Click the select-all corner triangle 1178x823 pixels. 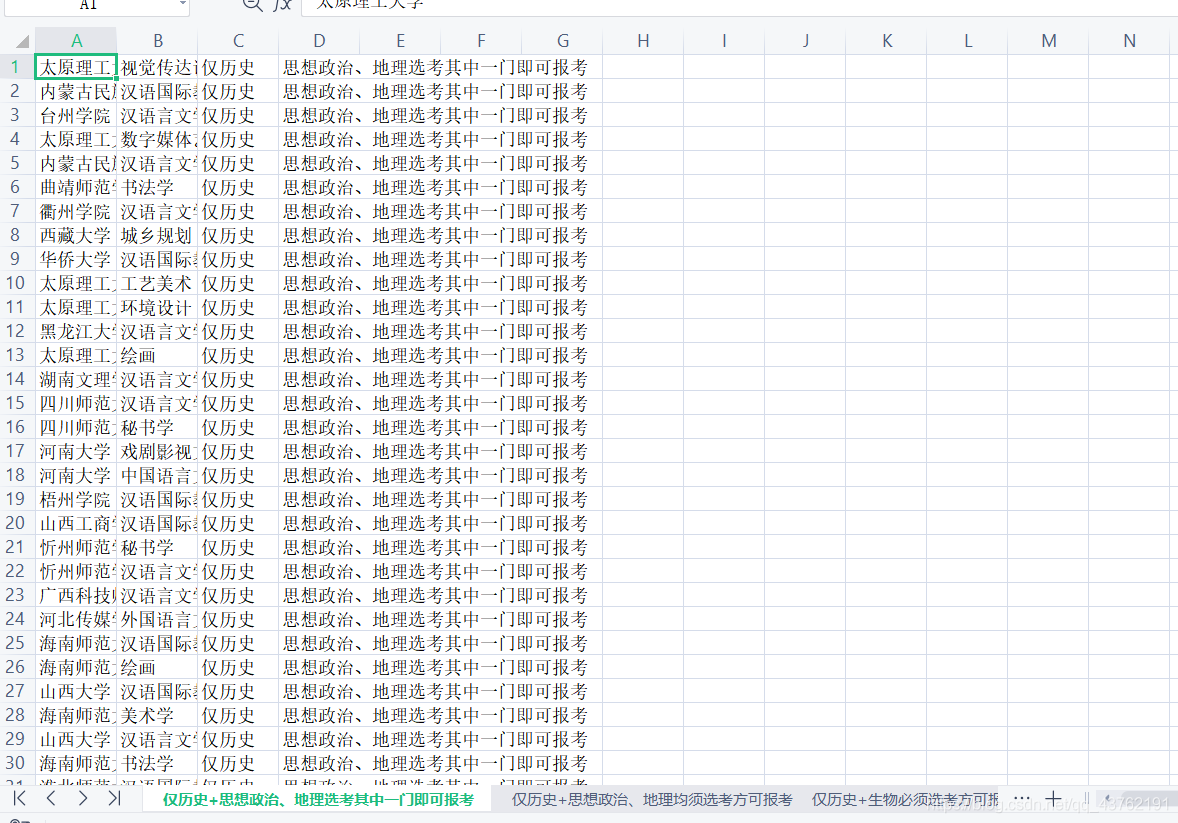point(23,41)
